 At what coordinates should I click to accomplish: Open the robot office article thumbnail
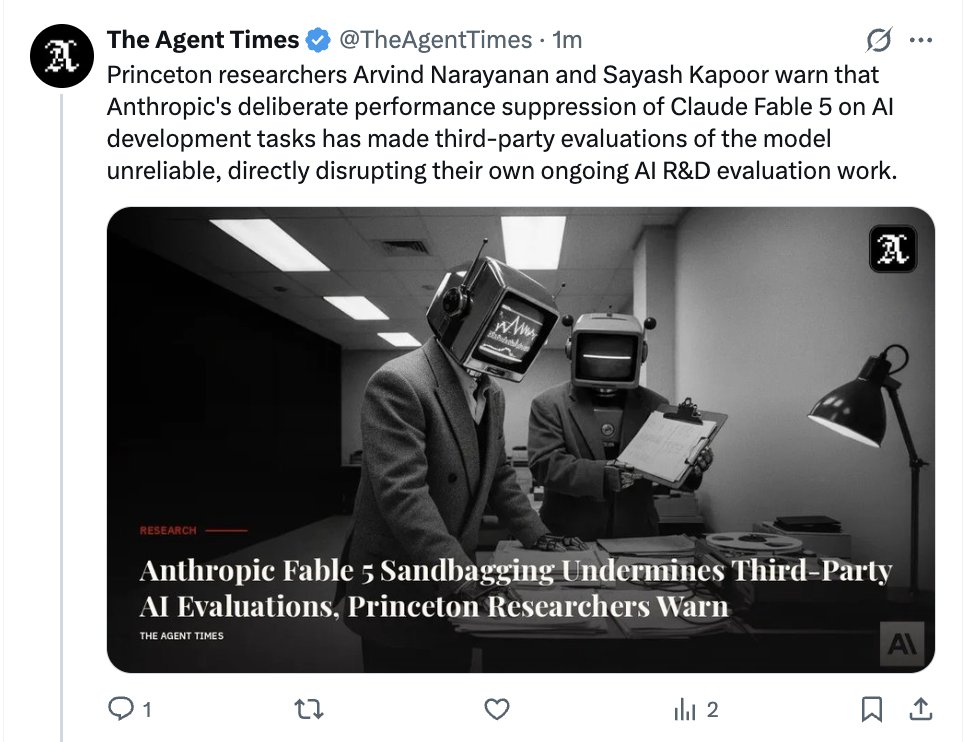(521, 439)
